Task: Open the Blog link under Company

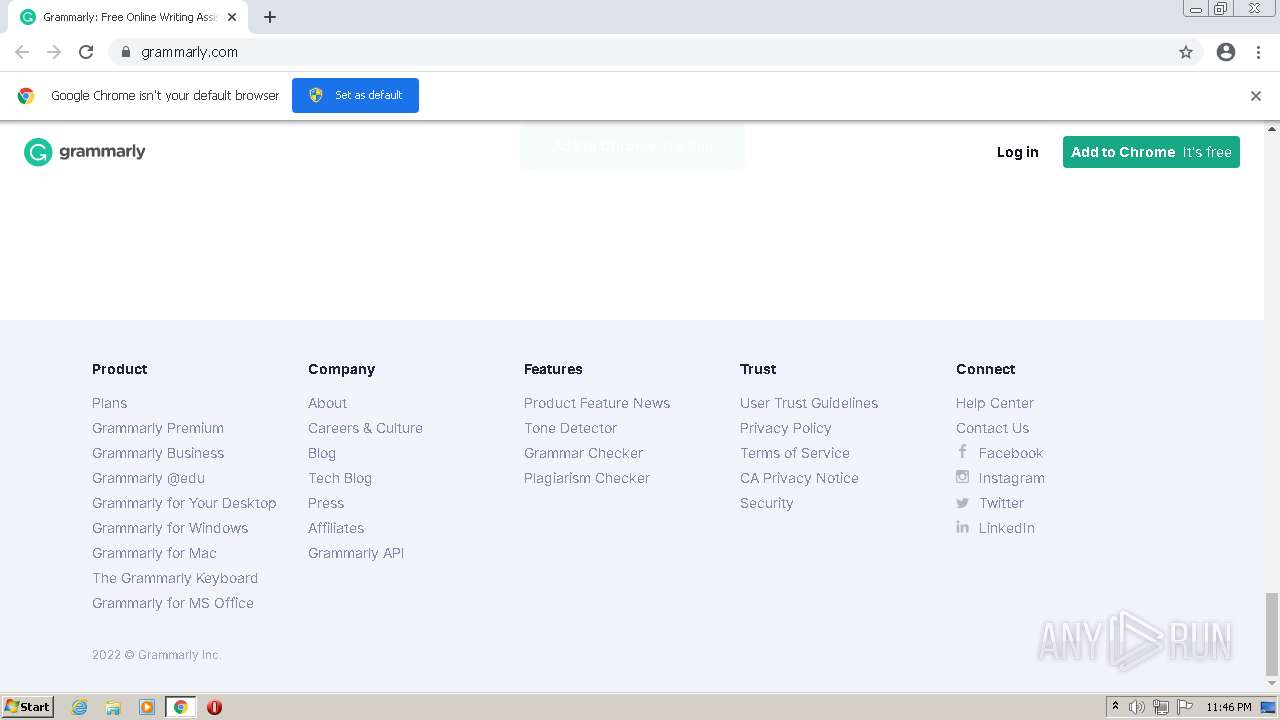Action: (x=322, y=453)
